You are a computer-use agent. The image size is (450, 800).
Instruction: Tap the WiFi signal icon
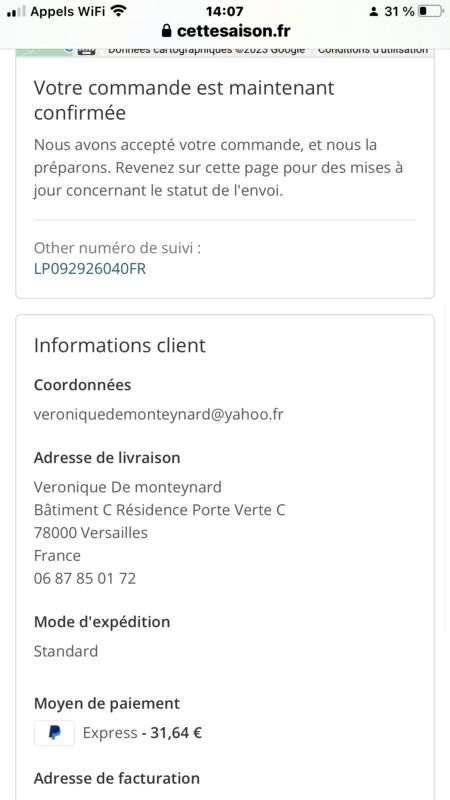pyautogui.click(x=118, y=11)
